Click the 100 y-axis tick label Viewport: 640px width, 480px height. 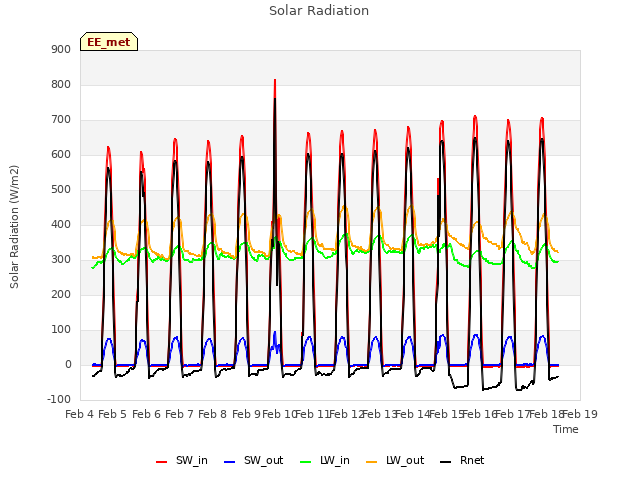(x=61, y=329)
